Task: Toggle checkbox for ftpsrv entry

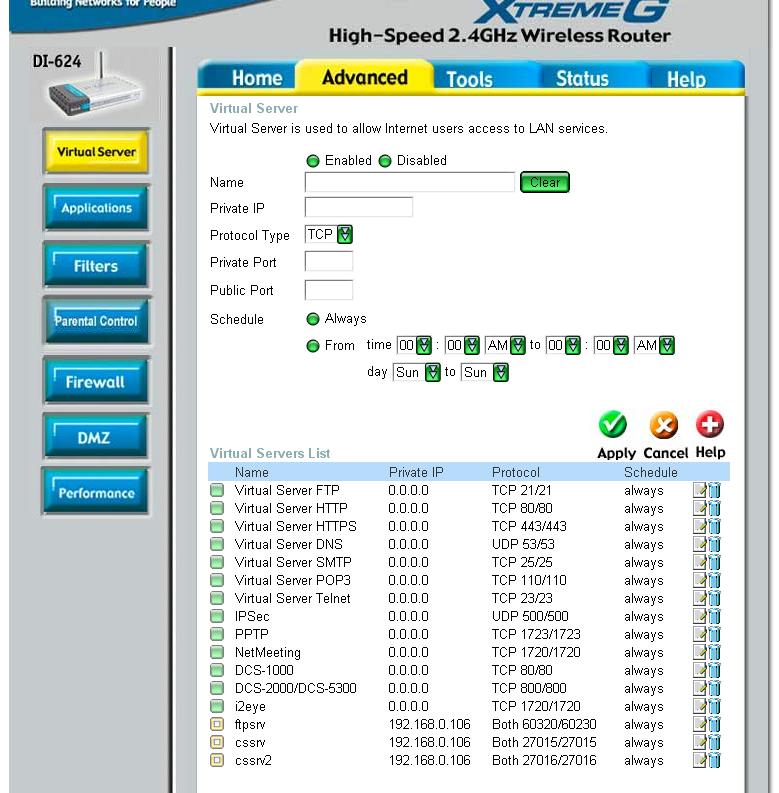Action: pyautogui.click(x=217, y=724)
